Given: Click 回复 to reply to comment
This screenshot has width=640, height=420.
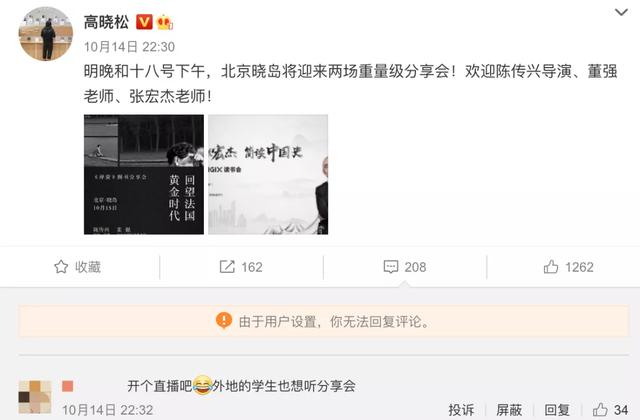Looking at the screenshot, I should pyautogui.click(x=557, y=410).
